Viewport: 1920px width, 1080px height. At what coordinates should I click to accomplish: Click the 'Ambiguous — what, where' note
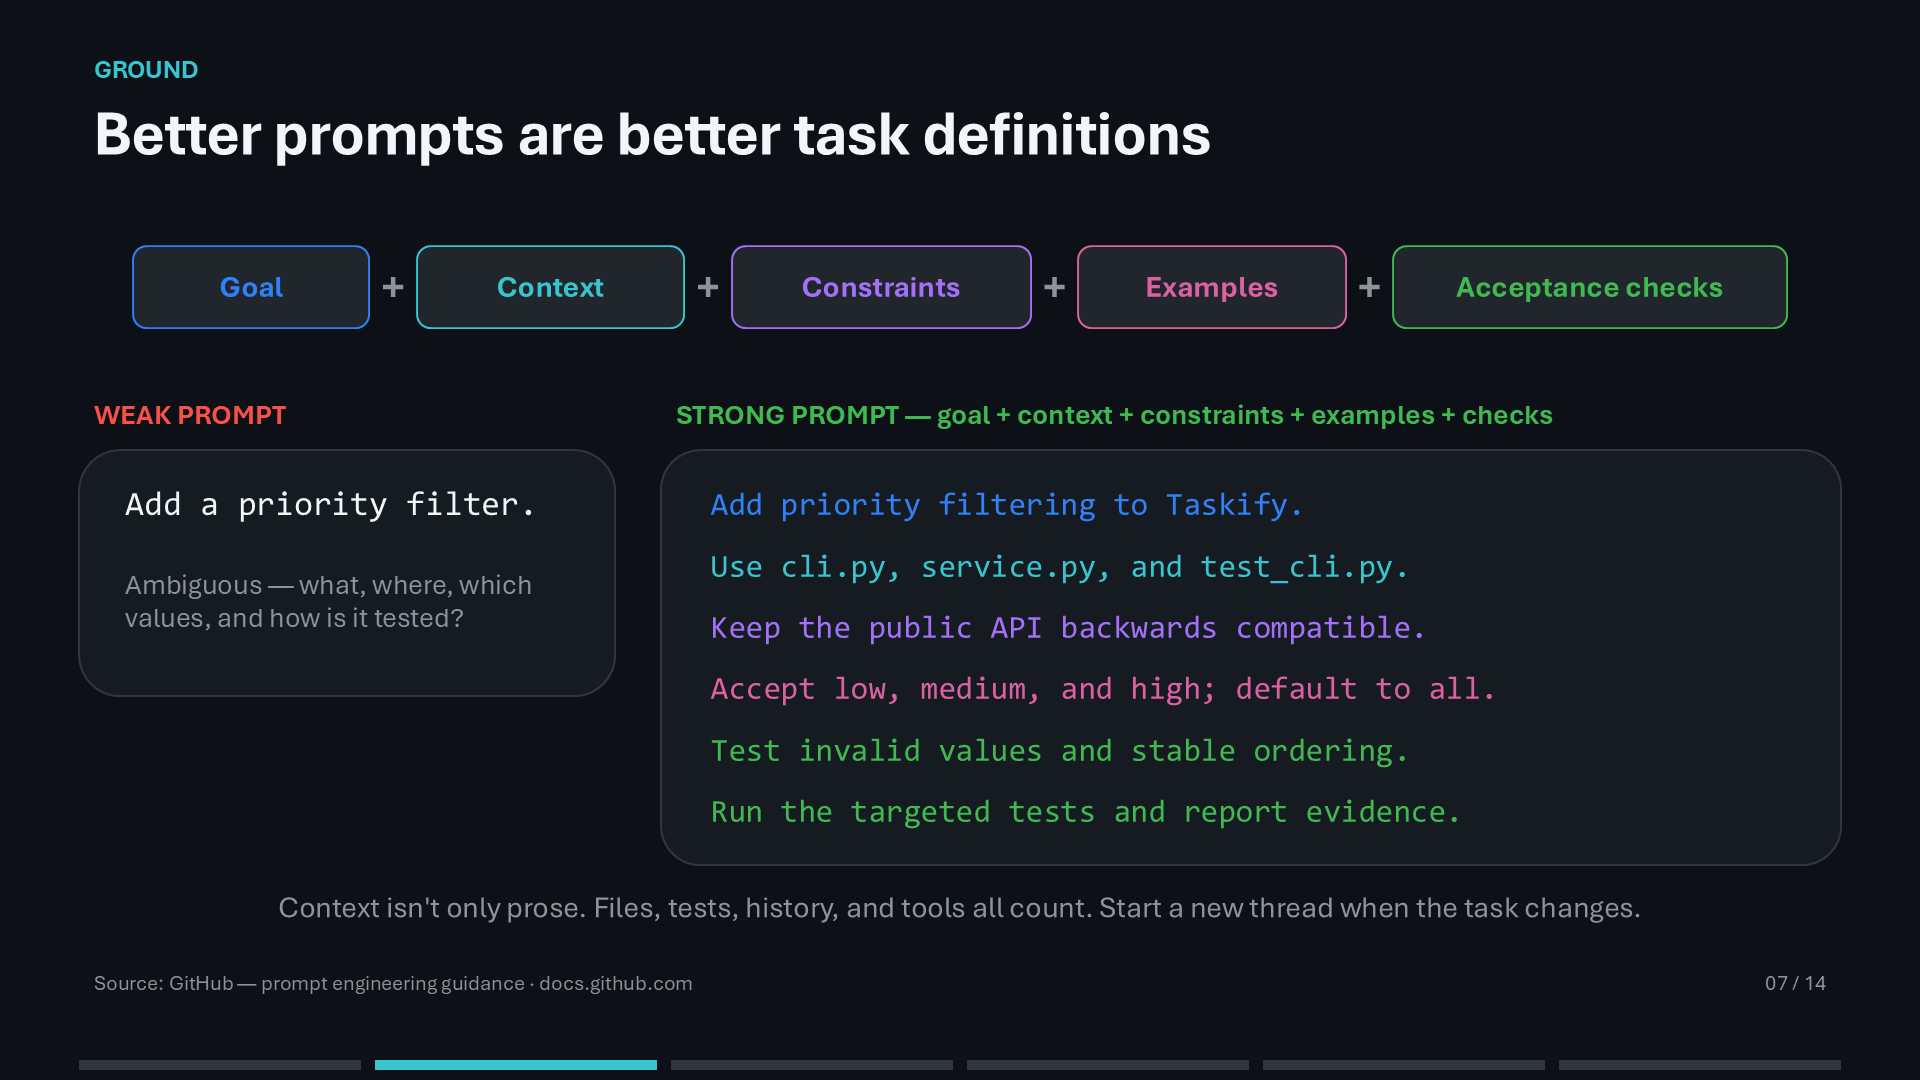pyautogui.click(x=328, y=601)
